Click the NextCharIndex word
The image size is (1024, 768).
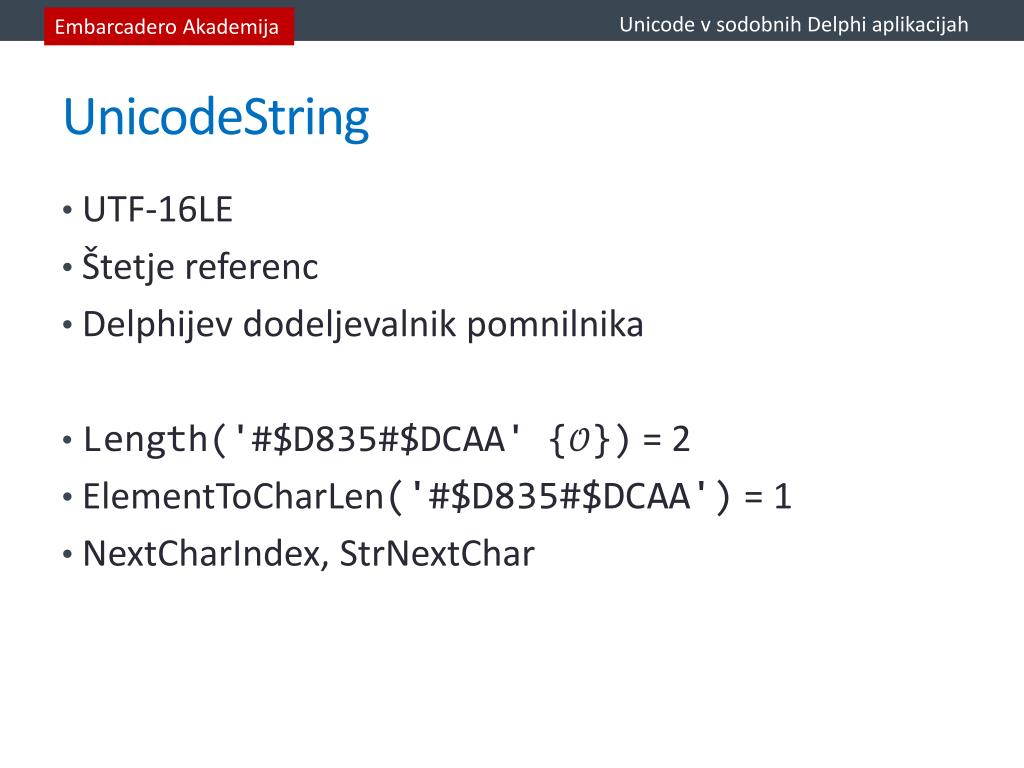click(x=202, y=554)
